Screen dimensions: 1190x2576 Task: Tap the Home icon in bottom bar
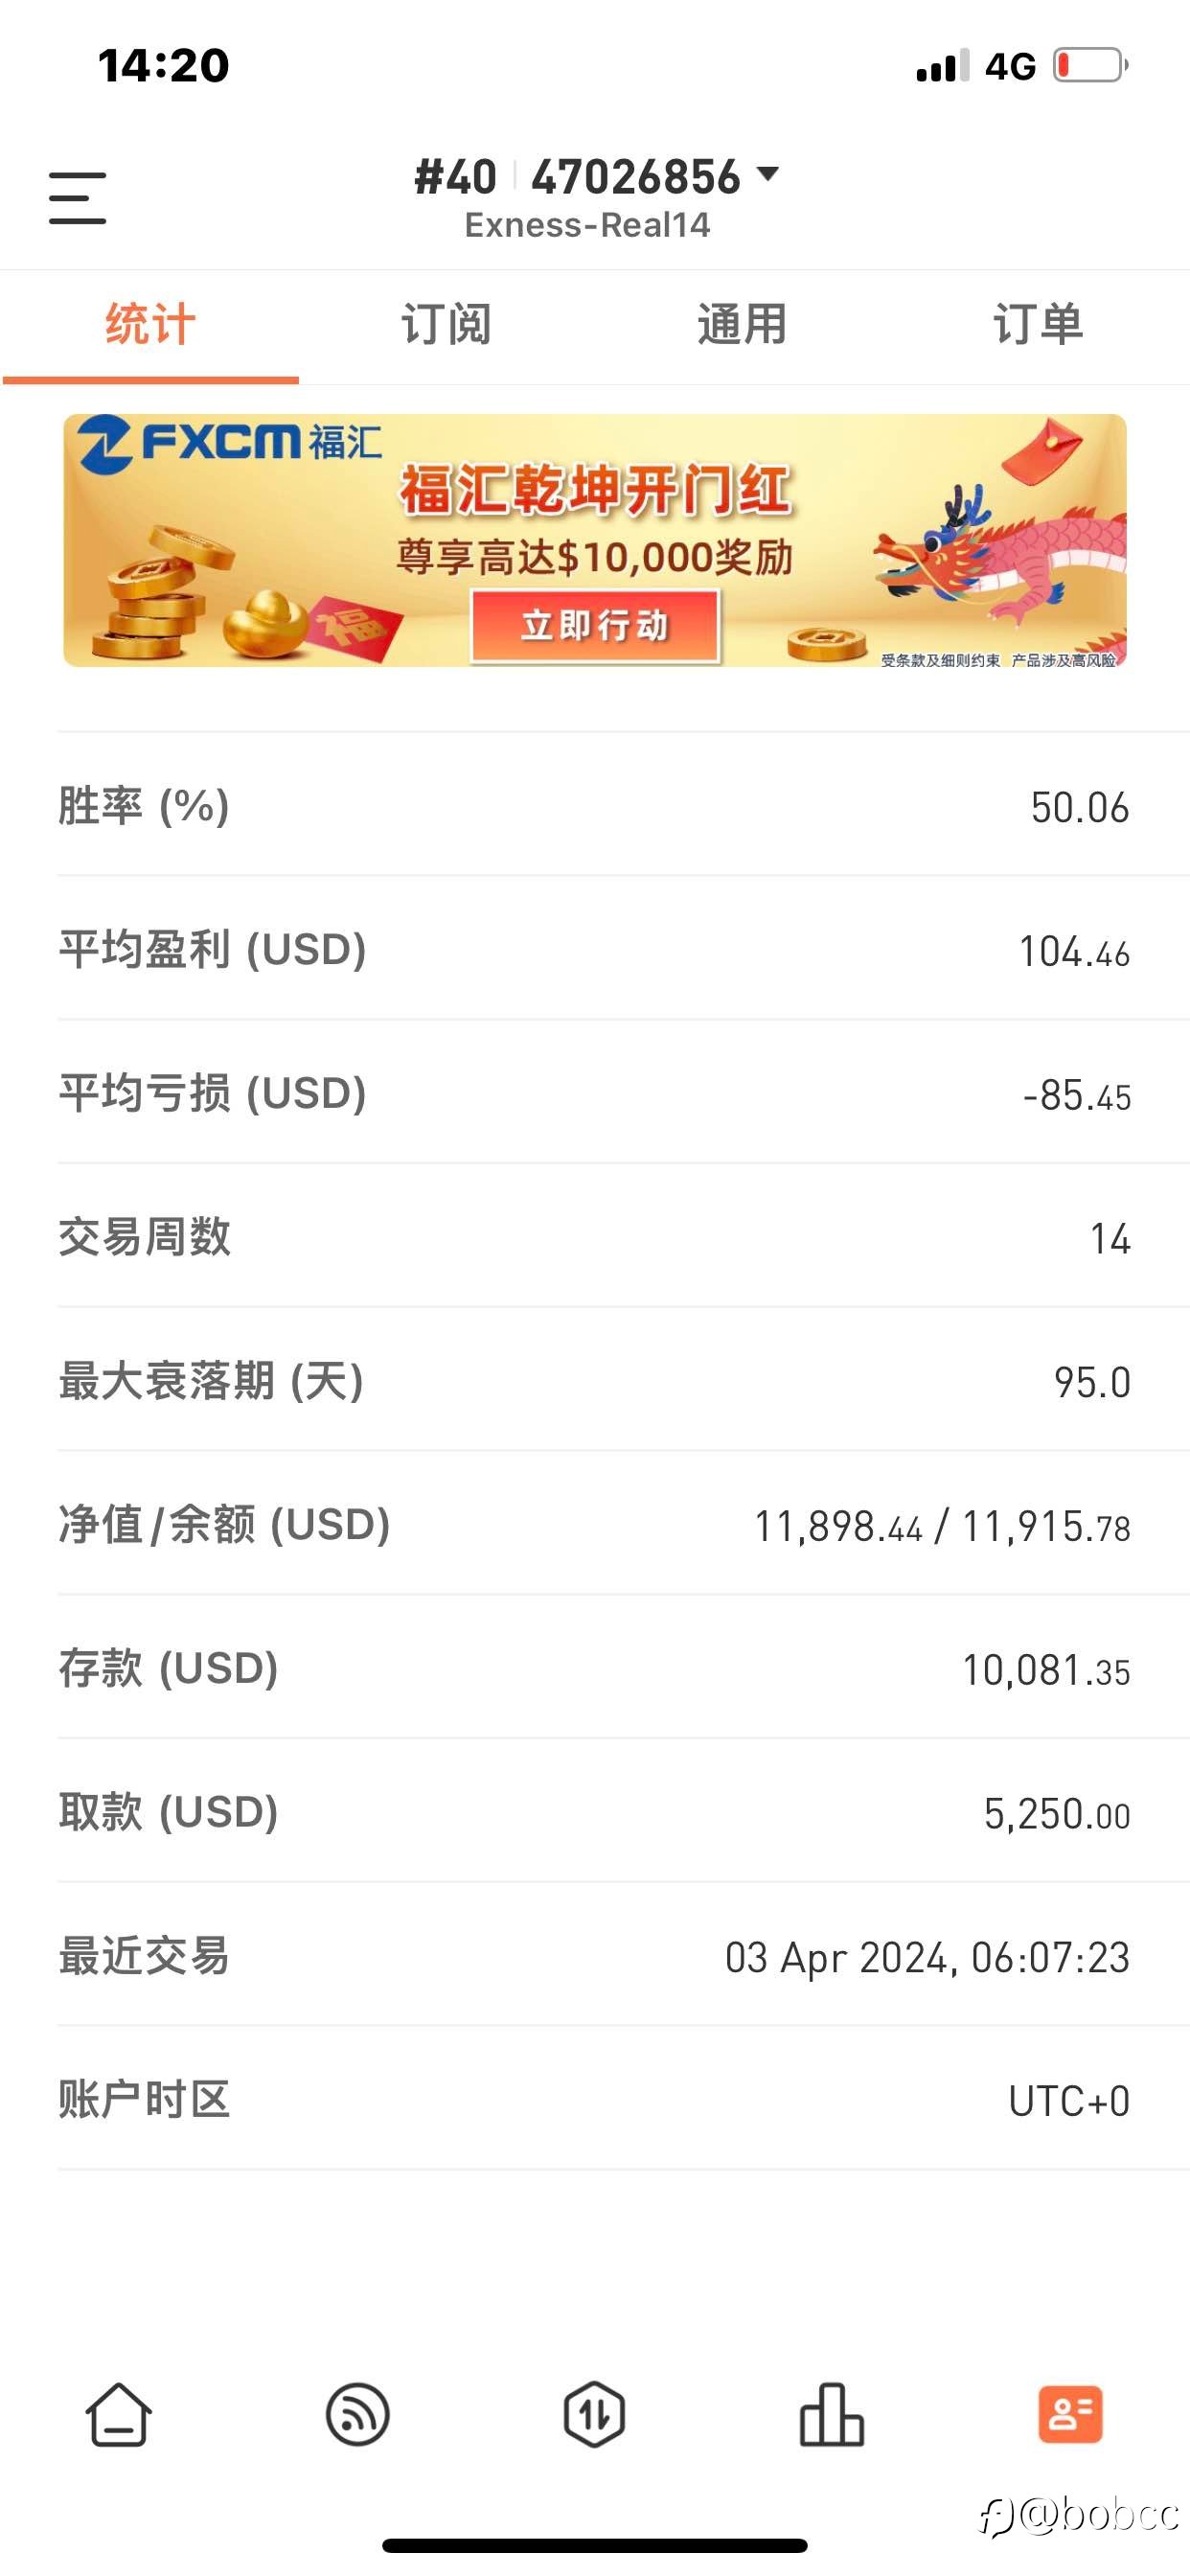pyautogui.click(x=119, y=2414)
